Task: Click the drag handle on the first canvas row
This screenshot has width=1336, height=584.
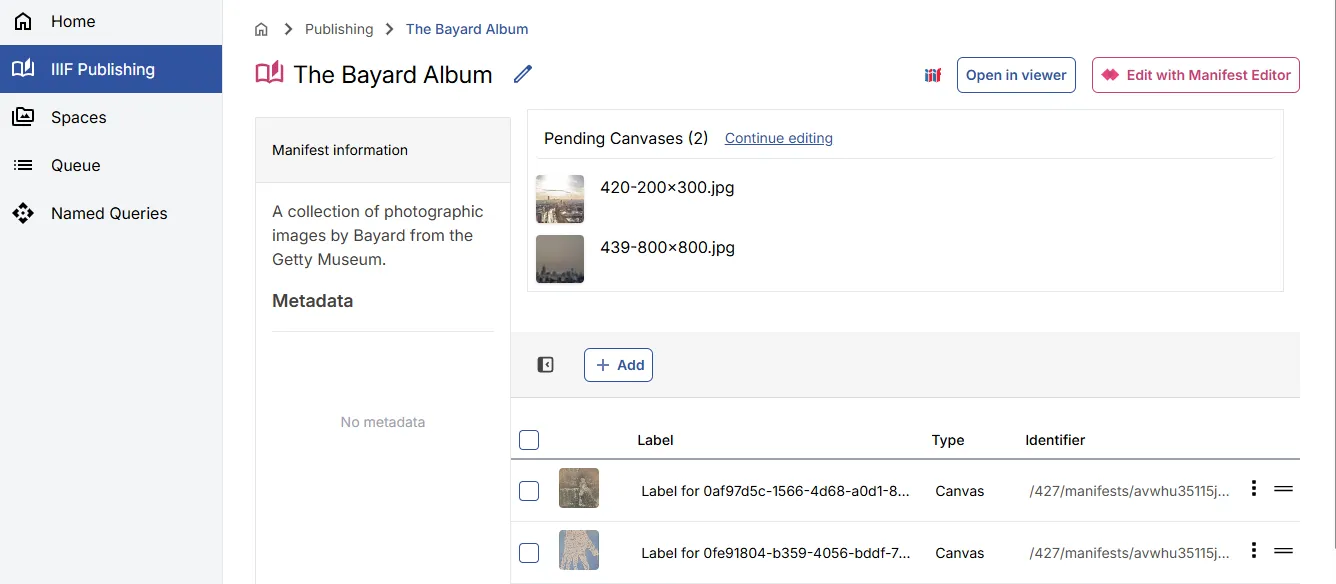Action: pyautogui.click(x=1283, y=489)
